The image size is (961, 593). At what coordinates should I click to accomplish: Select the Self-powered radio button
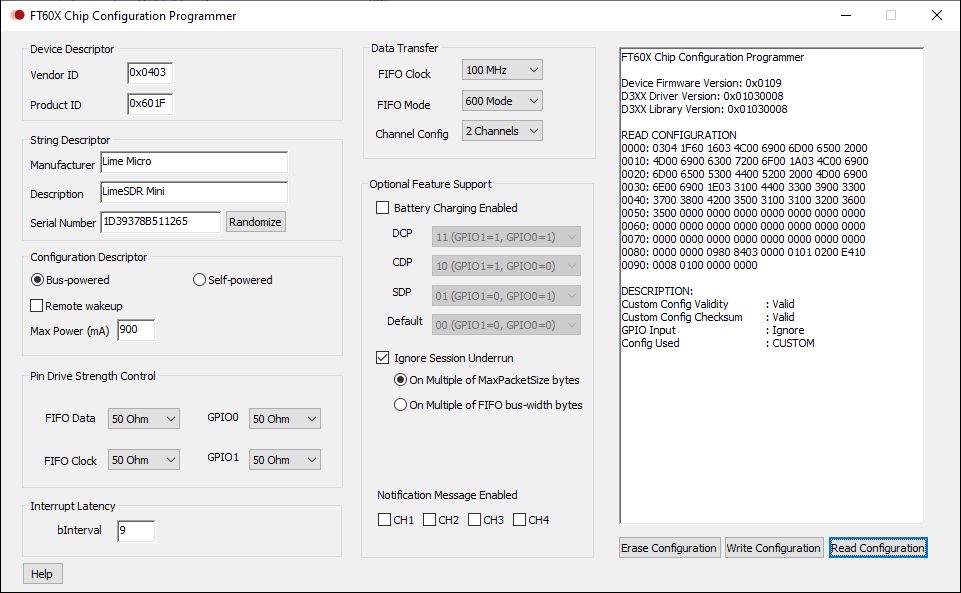199,280
